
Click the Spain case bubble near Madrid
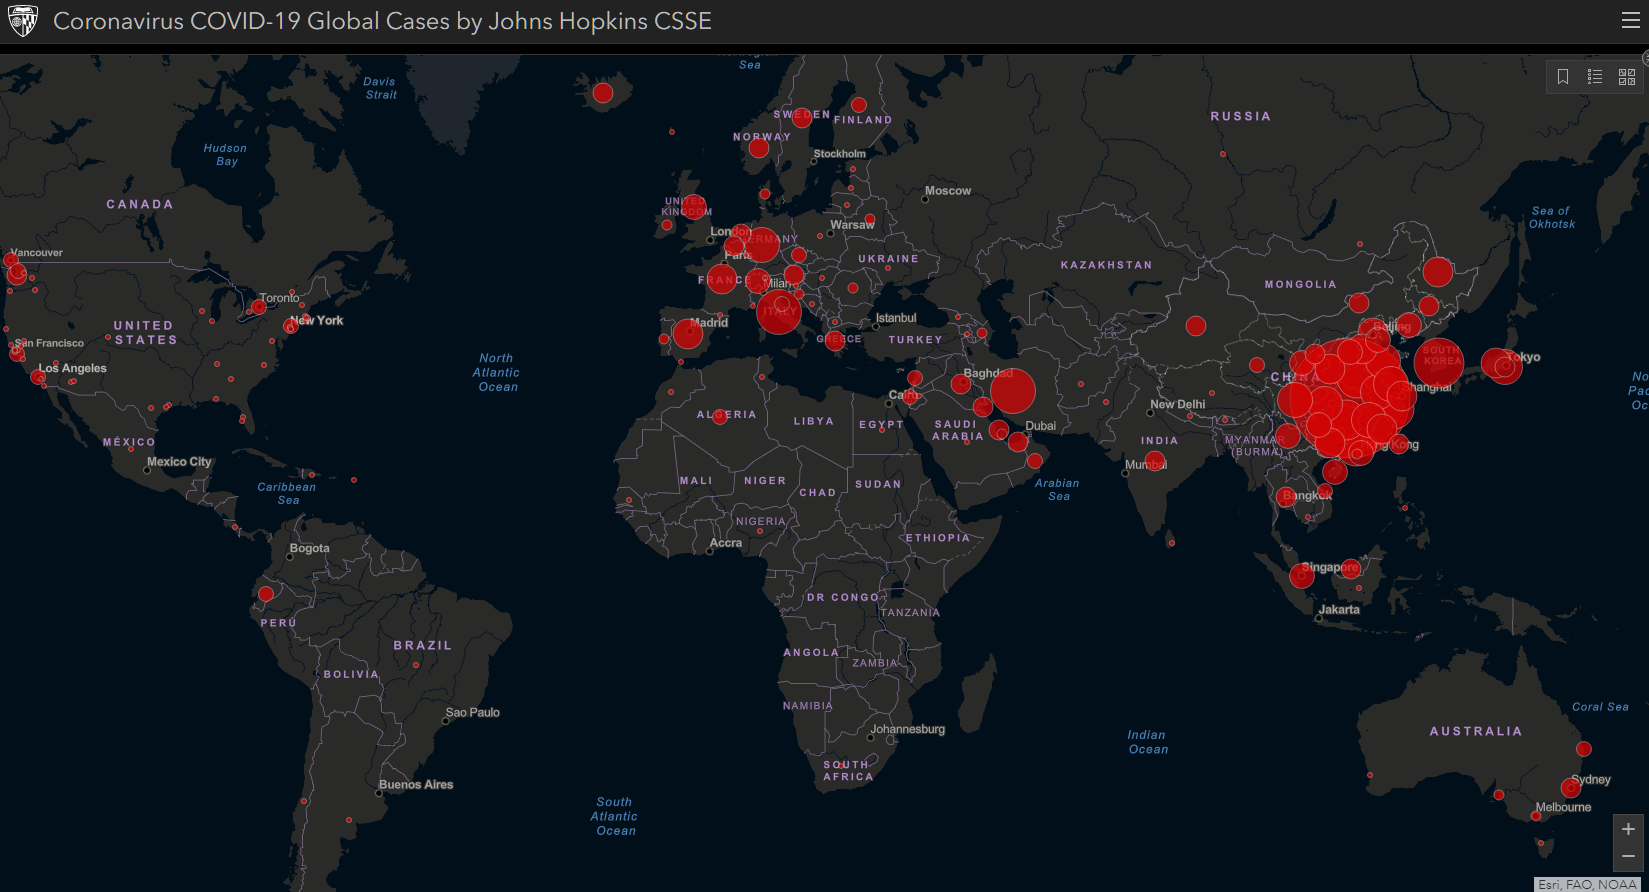click(x=688, y=333)
